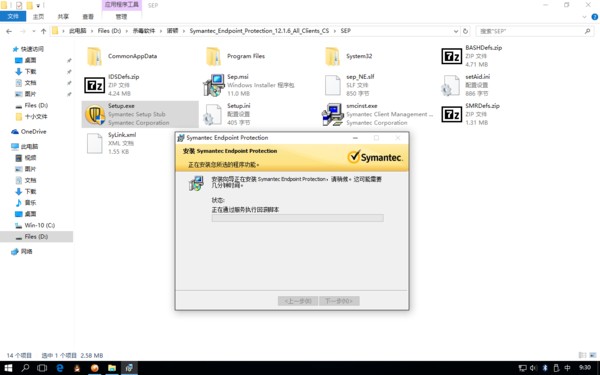Click the Bluetooth tray icon
The image size is (600, 375).
545,368
